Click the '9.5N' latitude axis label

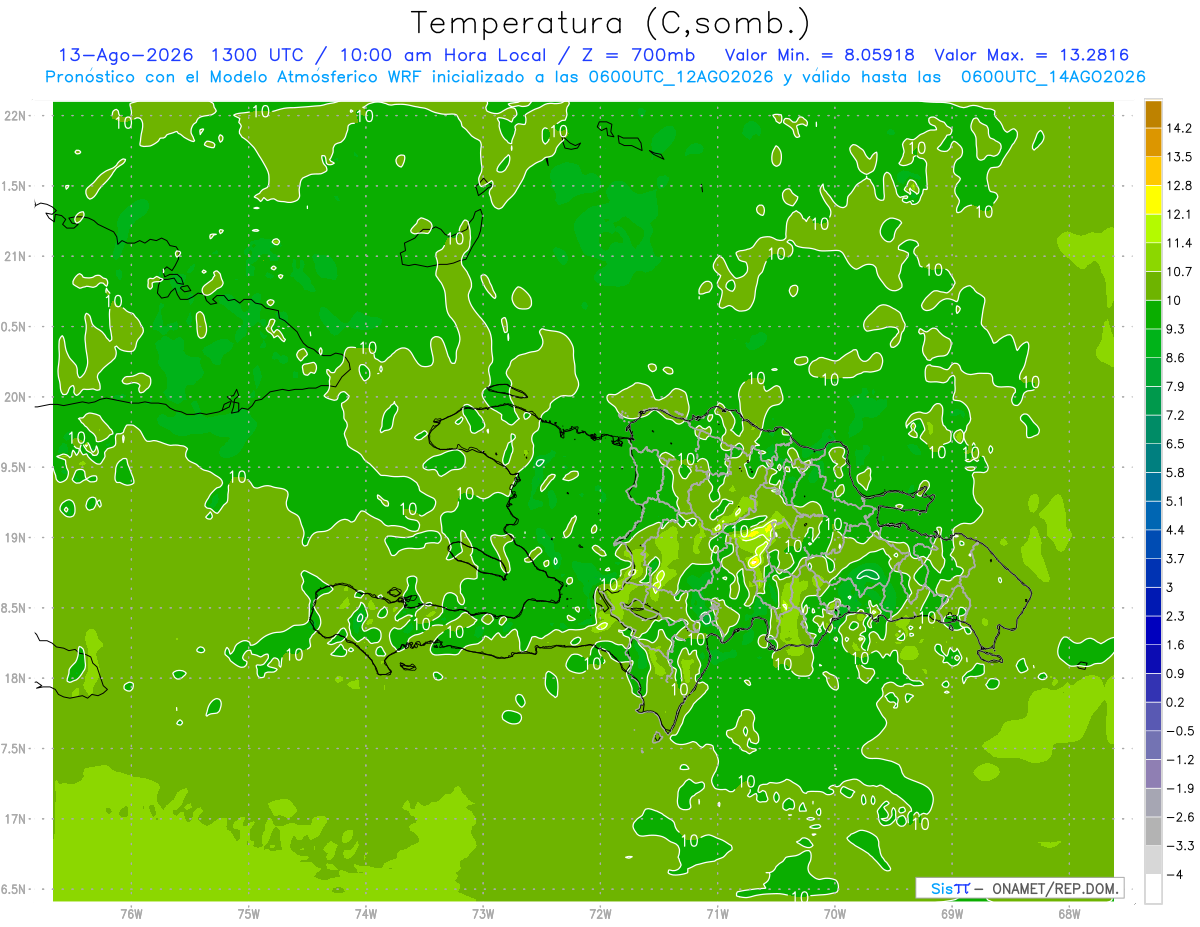click(15, 468)
